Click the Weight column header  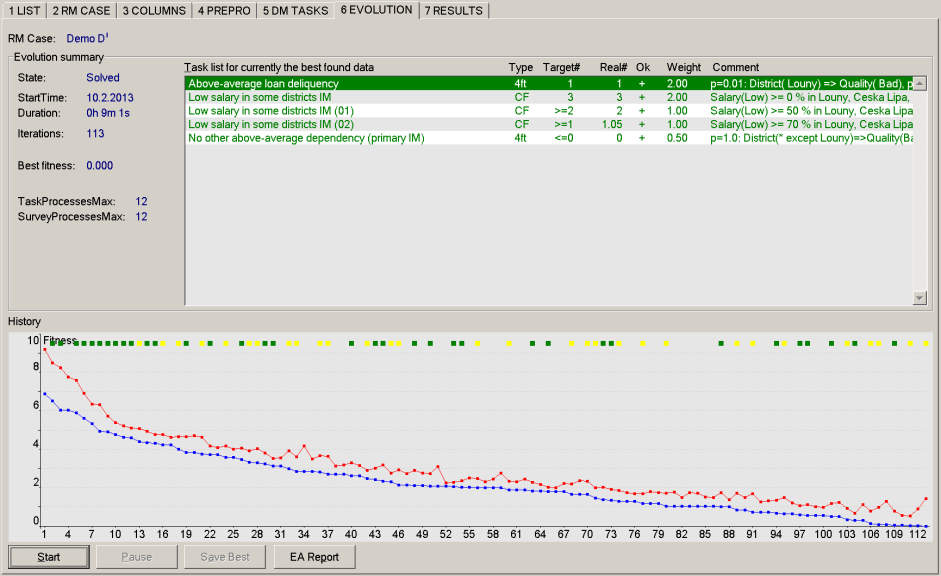click(684, 67)
